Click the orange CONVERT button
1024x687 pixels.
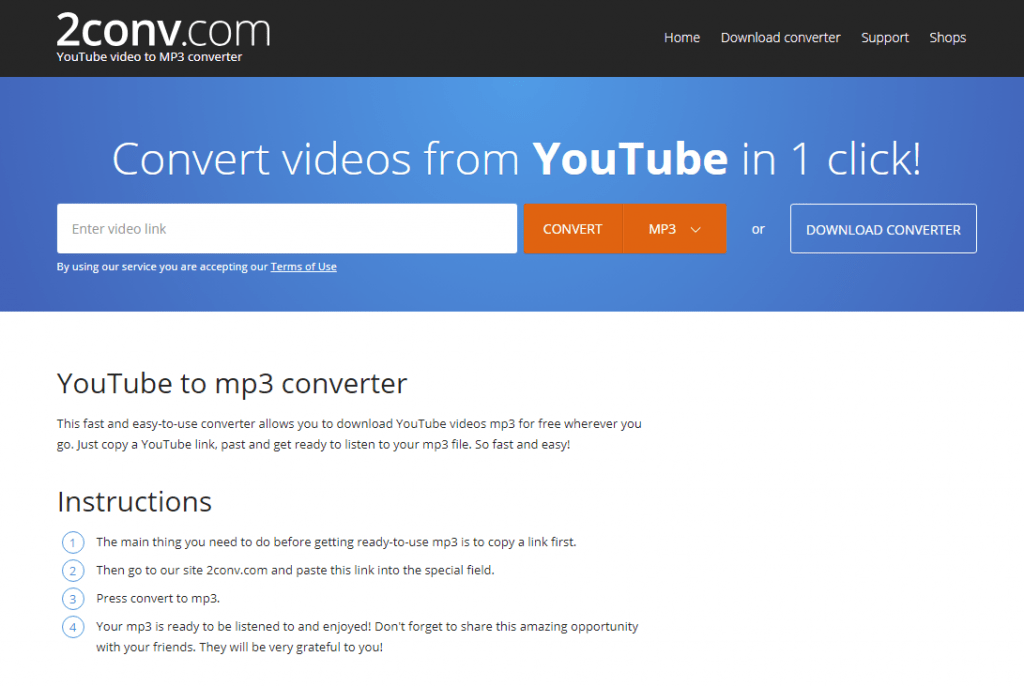click(573, 229)
